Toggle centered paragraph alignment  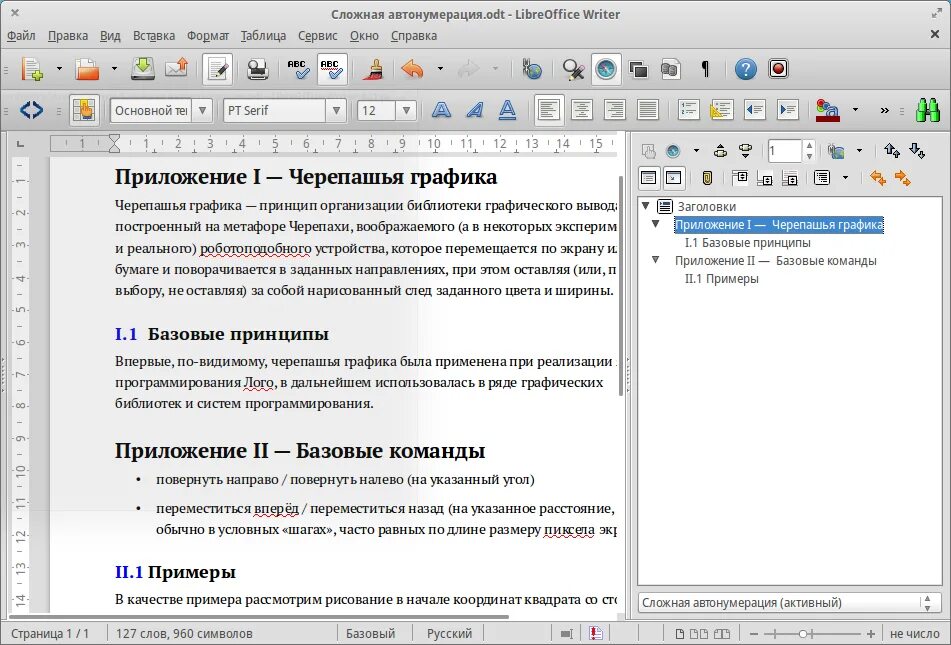pos(582,110)
